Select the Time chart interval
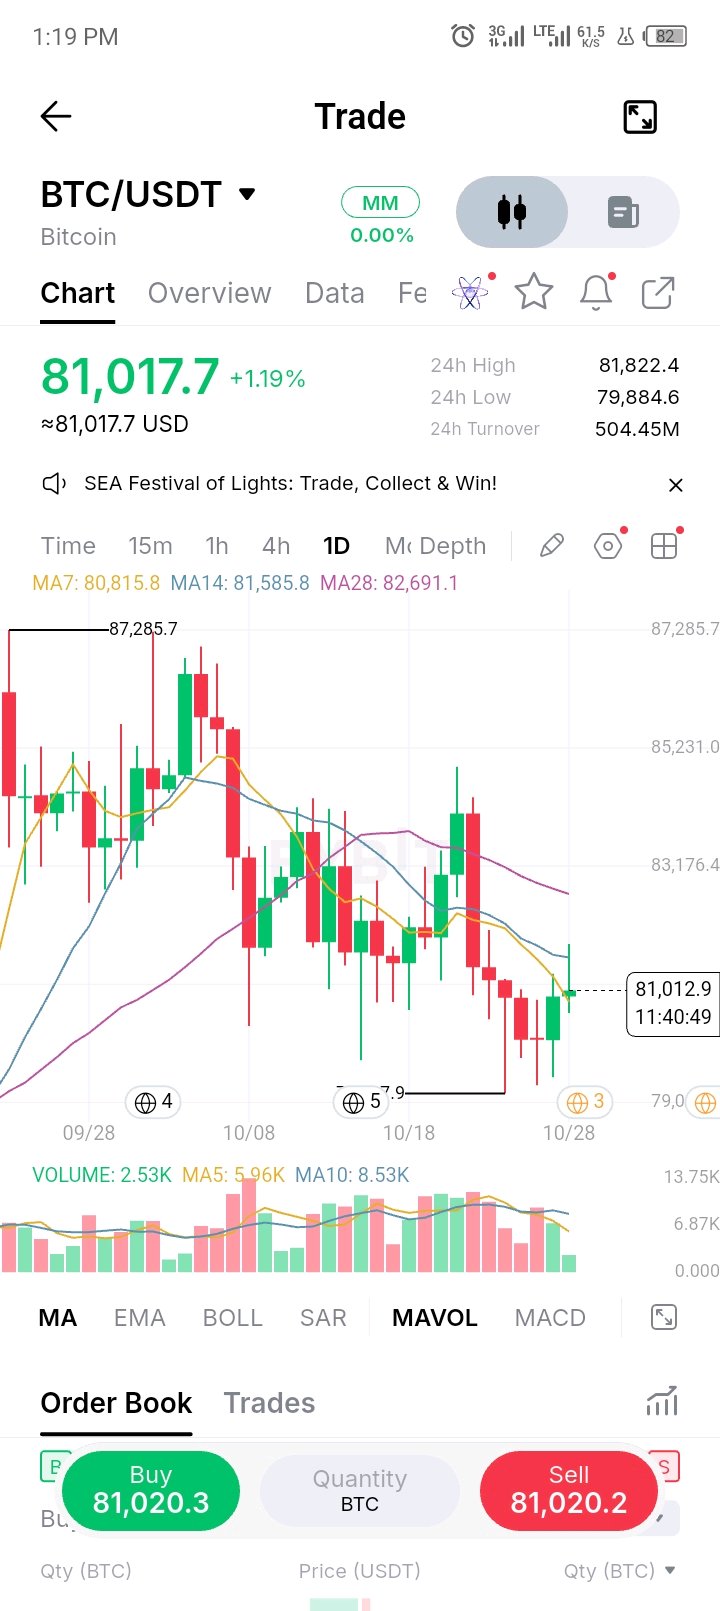 68,546
